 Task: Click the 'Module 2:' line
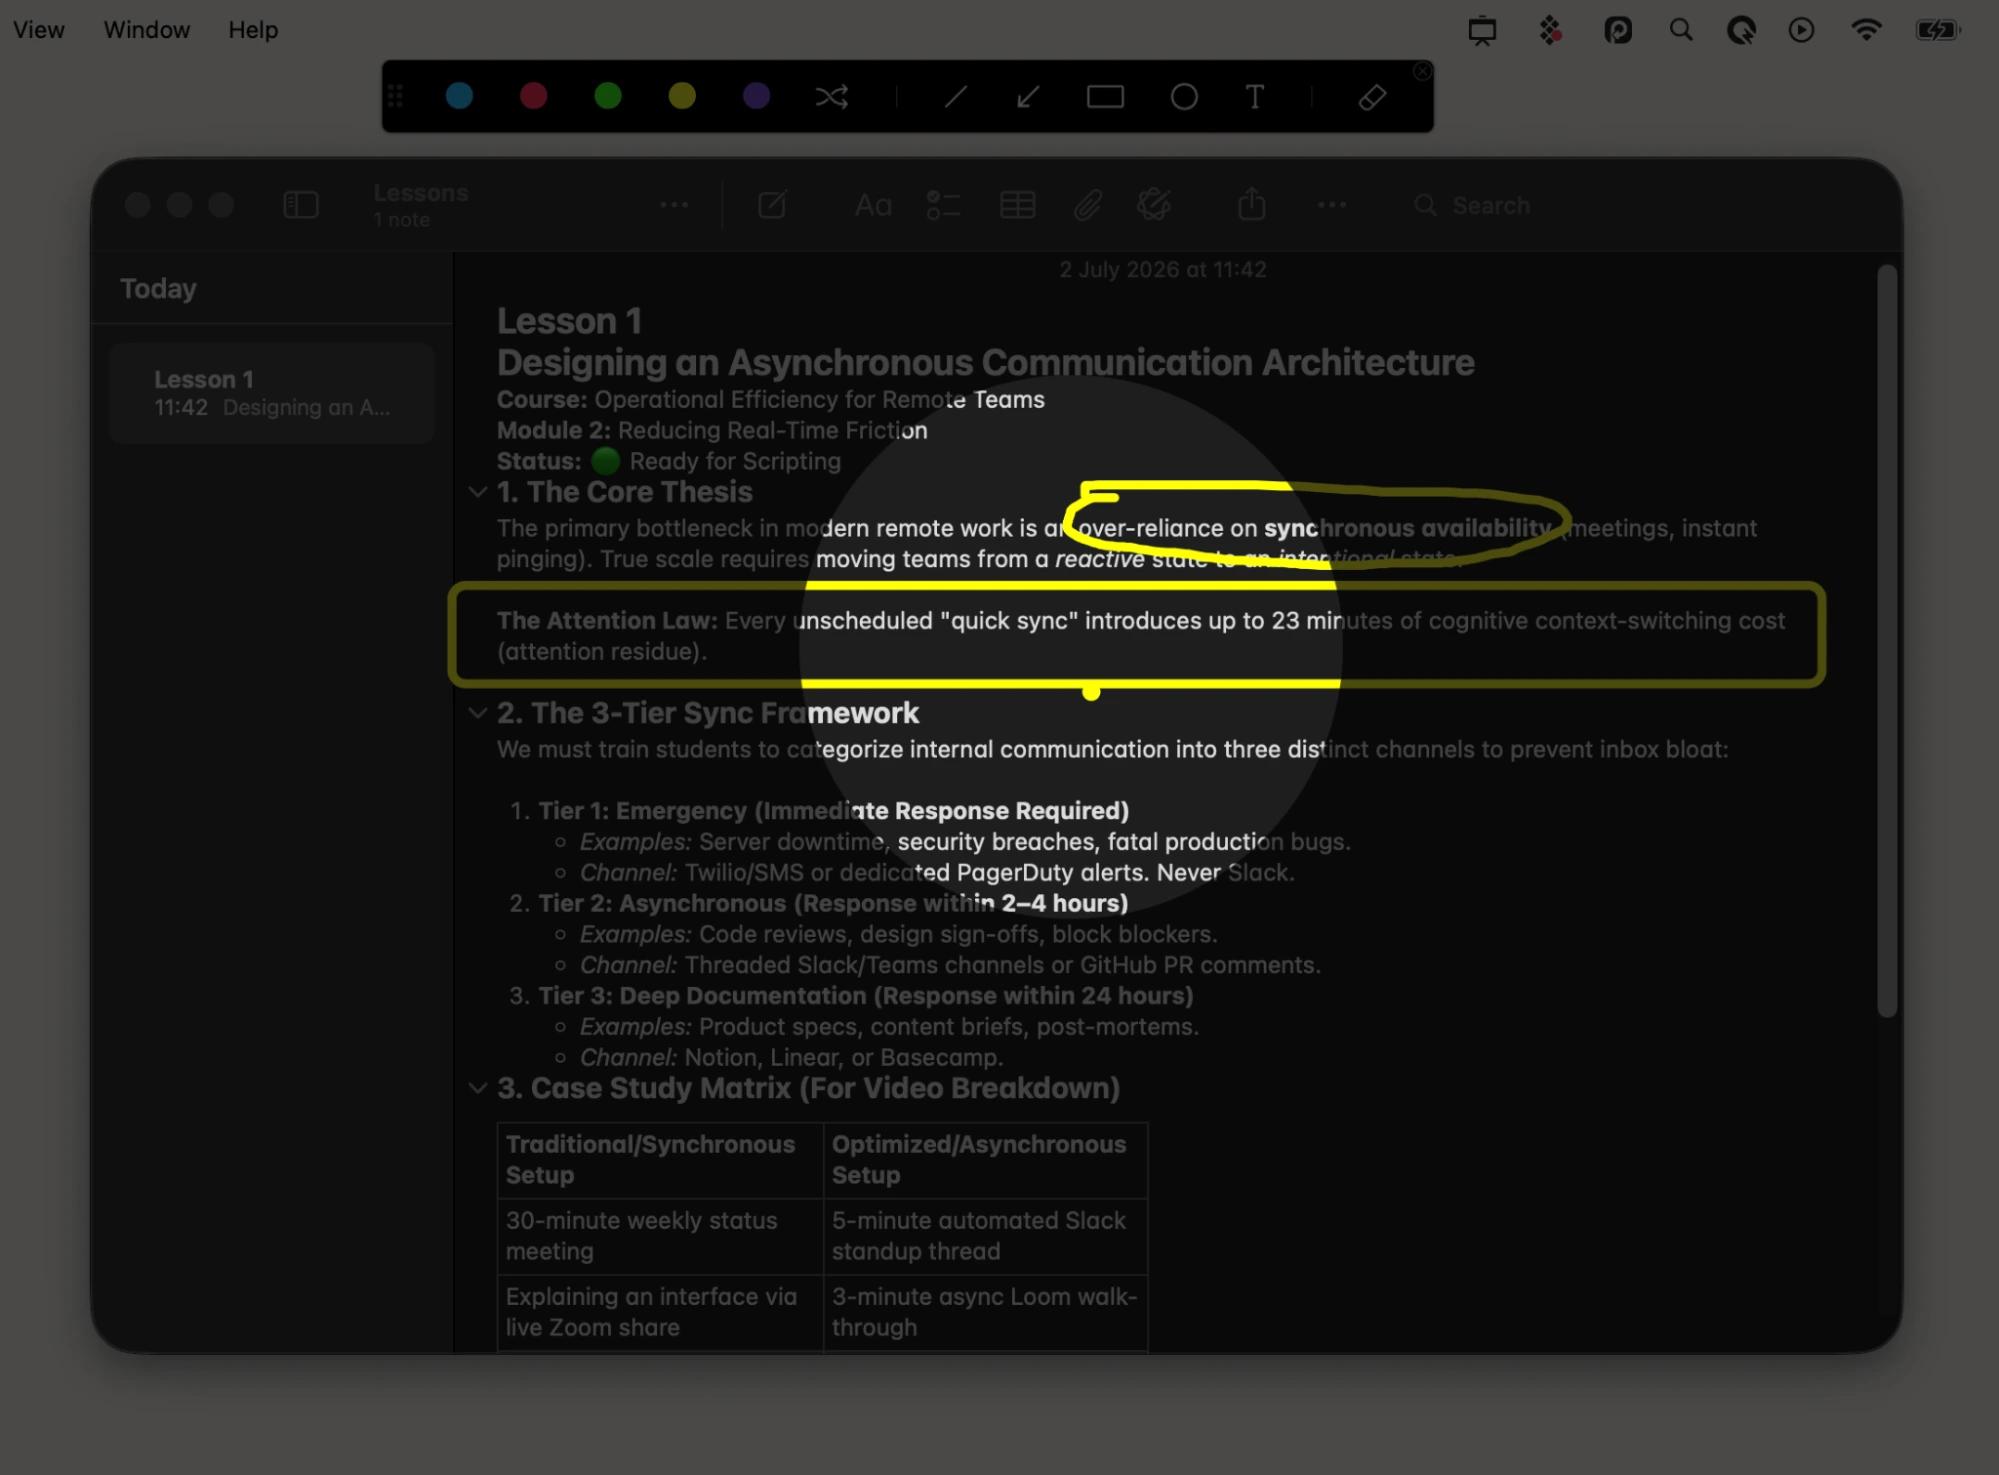(712, 430)
